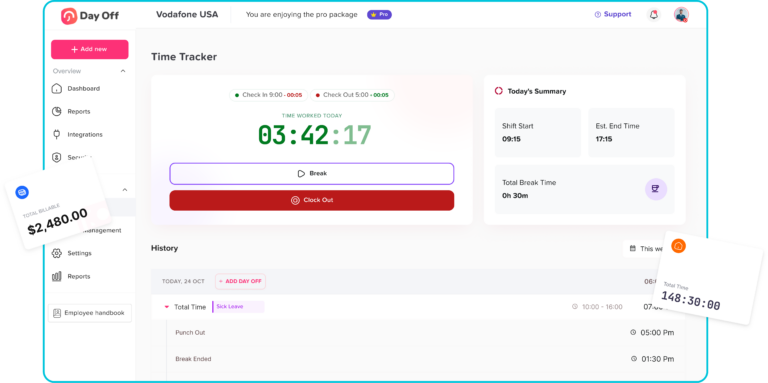
Task: Click the 03:42:17 timer display
Action: [314, 136]
